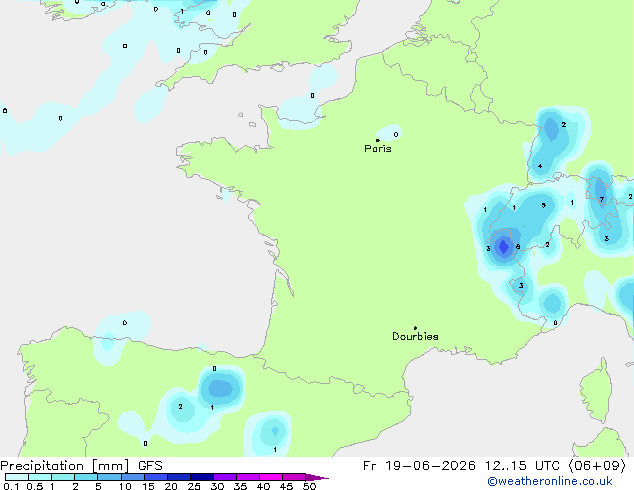The height and width of the screenshot is (490, 634).
Task: Pick the 40 to 45 magenta swatch
Action: pos(271,477)
